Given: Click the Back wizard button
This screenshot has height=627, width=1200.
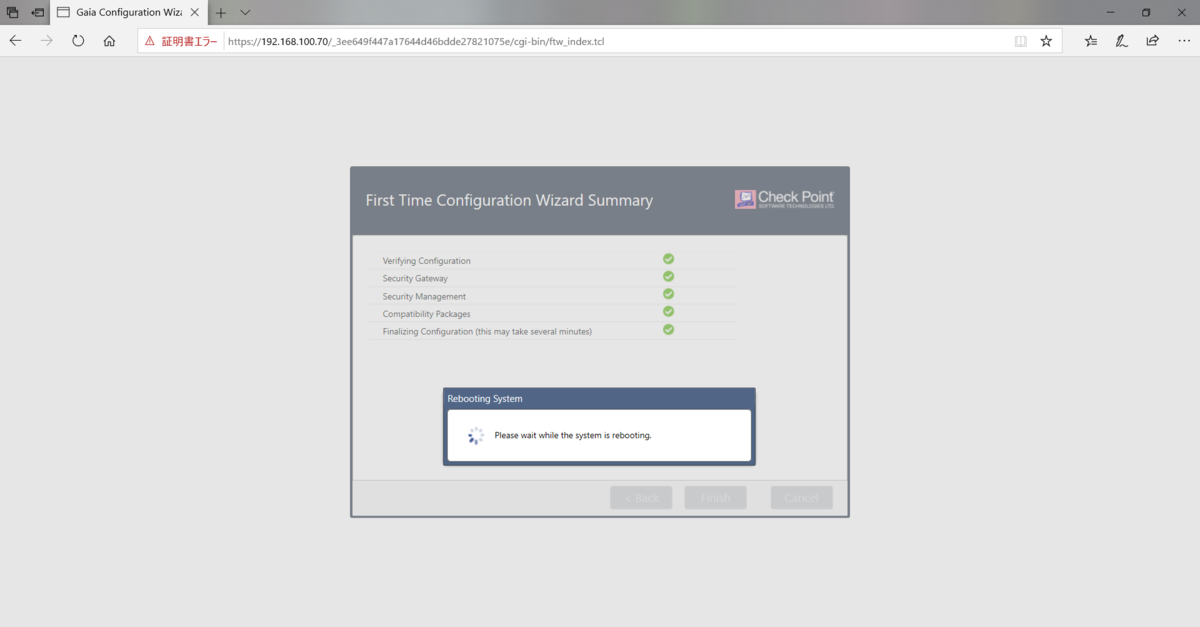Looking at the screenshot, I should point(641,498).
